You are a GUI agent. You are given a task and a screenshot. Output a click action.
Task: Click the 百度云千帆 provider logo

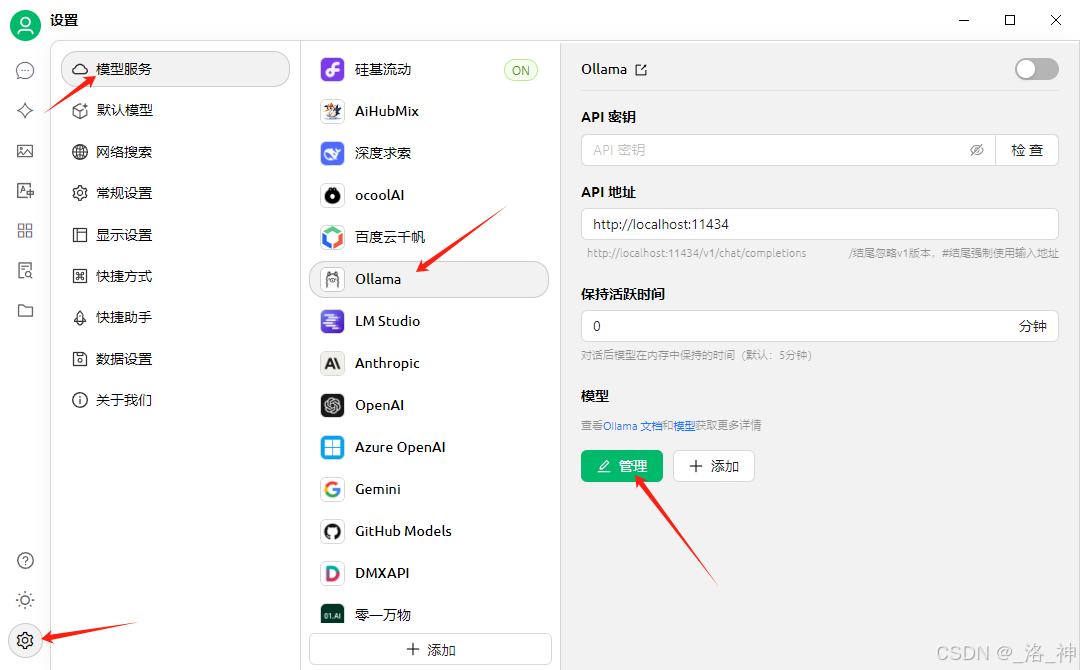(333, 238)
